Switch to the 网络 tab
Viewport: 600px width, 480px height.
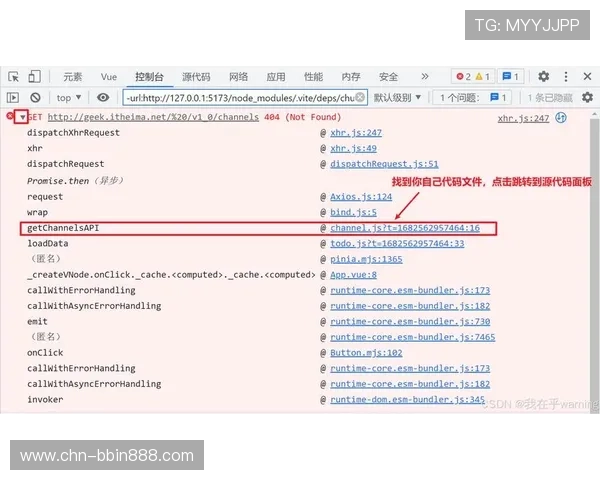tap(238, 76)
